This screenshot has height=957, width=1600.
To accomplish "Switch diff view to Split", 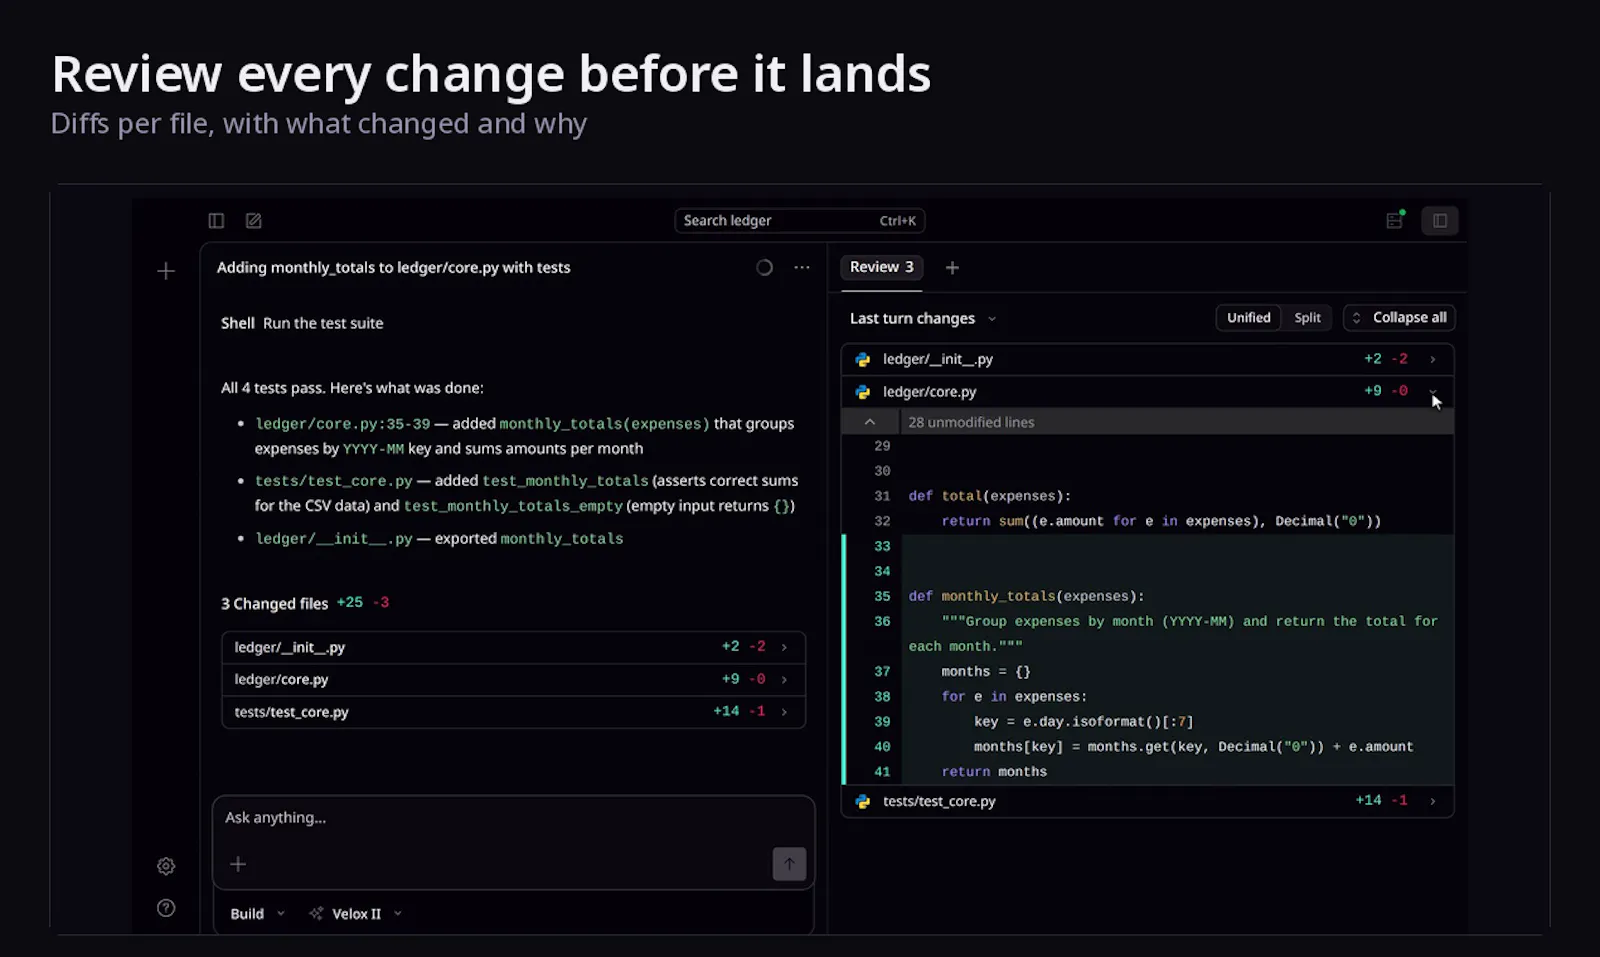I will click(x=1307, y=318).
